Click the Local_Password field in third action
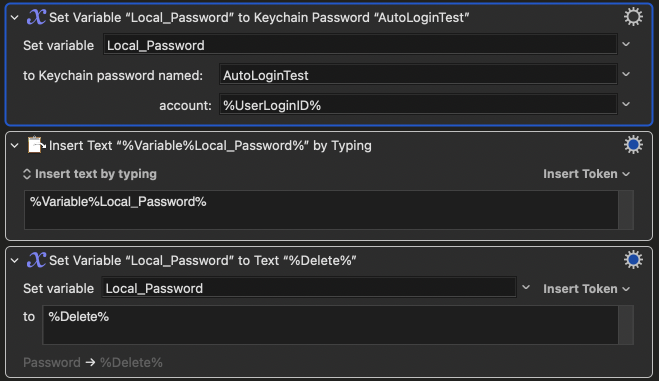 tap(309, 288)
